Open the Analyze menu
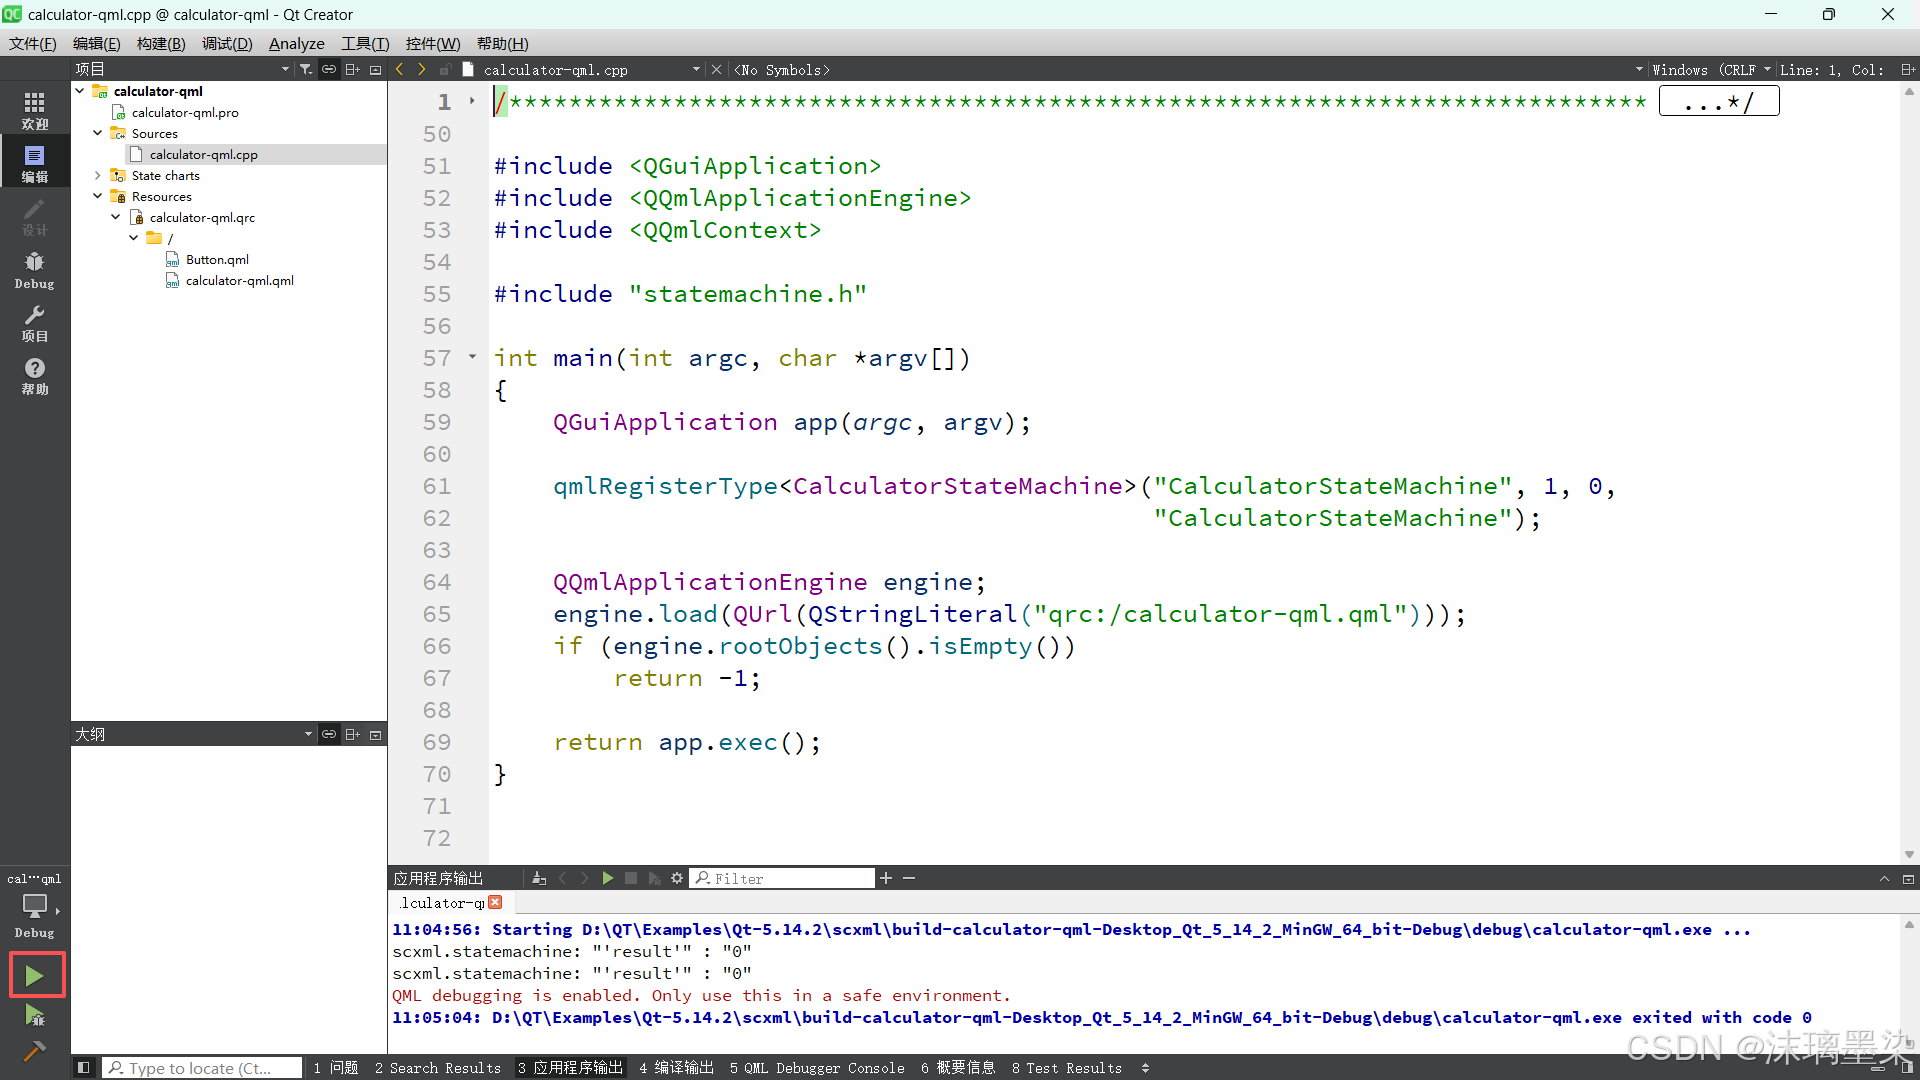1920x1080 pixels. coord(297,43)
